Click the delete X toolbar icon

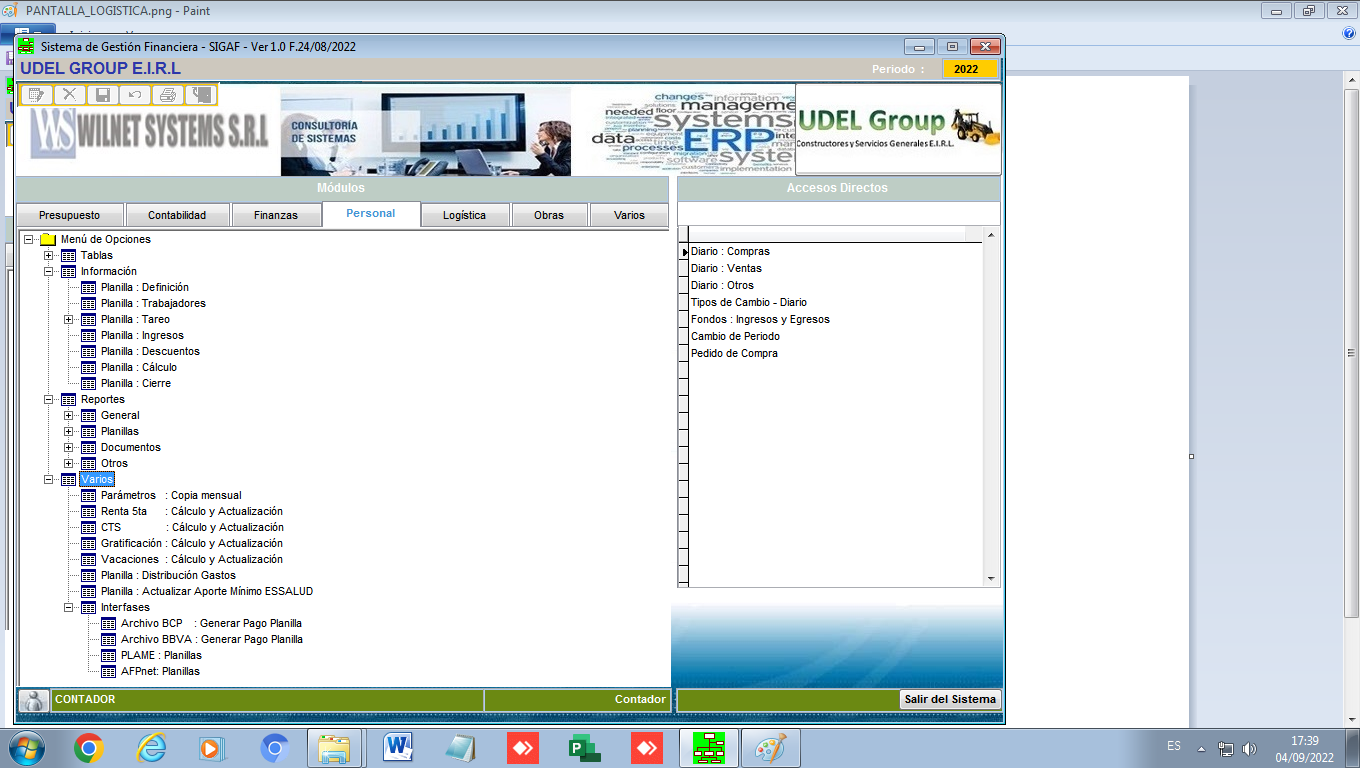(69, 95)
